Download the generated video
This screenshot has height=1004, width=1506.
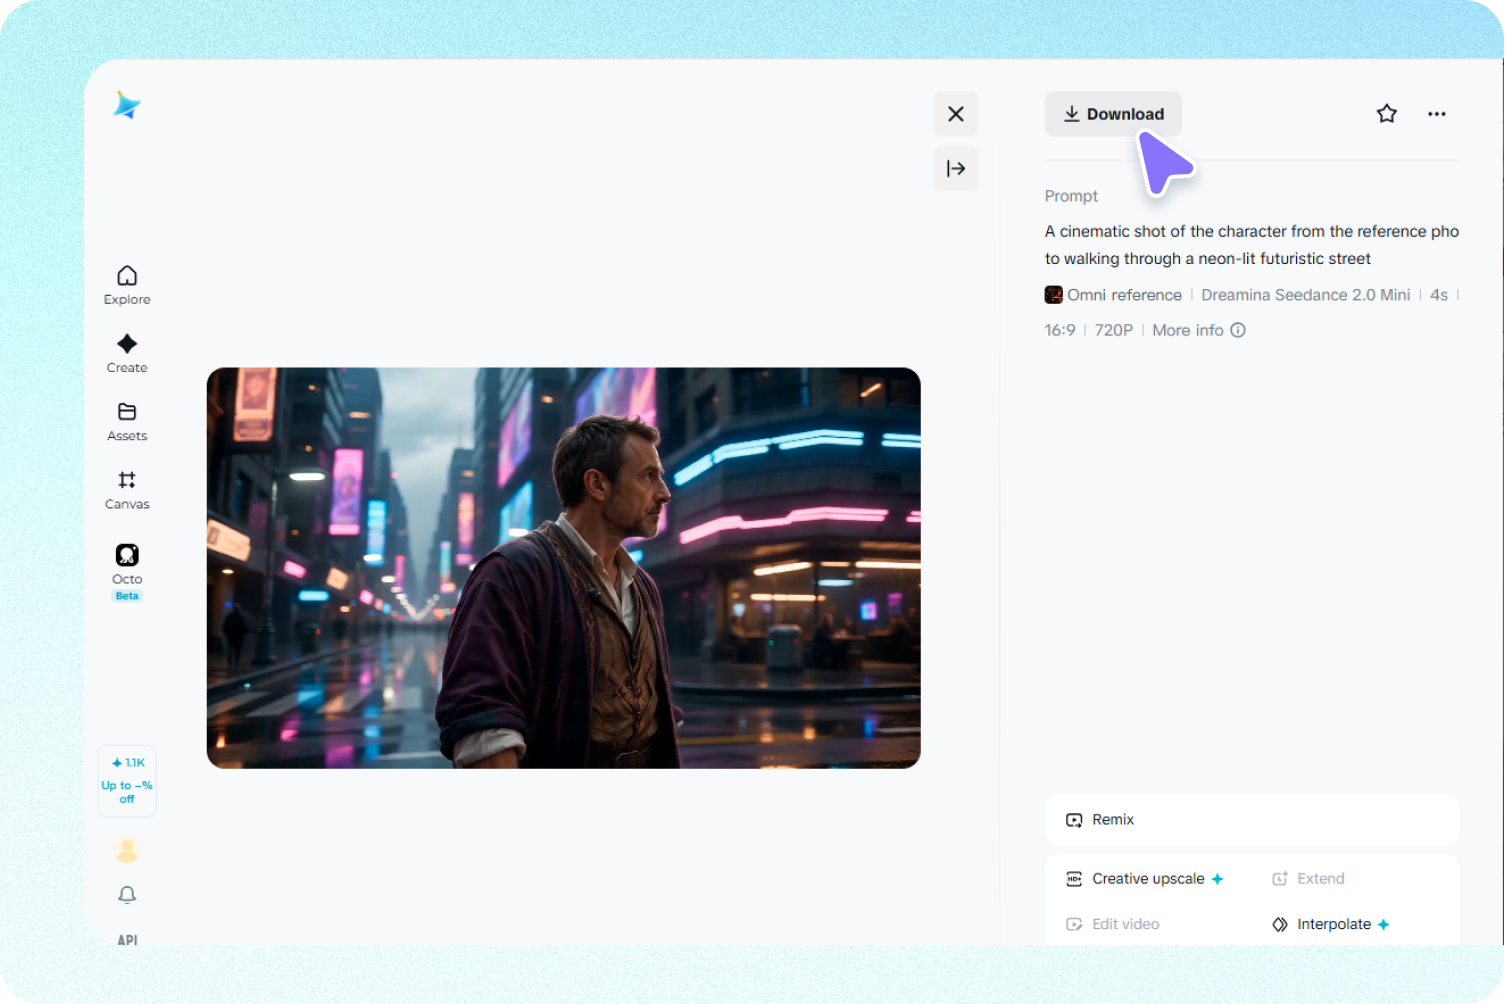point(1113,114)
